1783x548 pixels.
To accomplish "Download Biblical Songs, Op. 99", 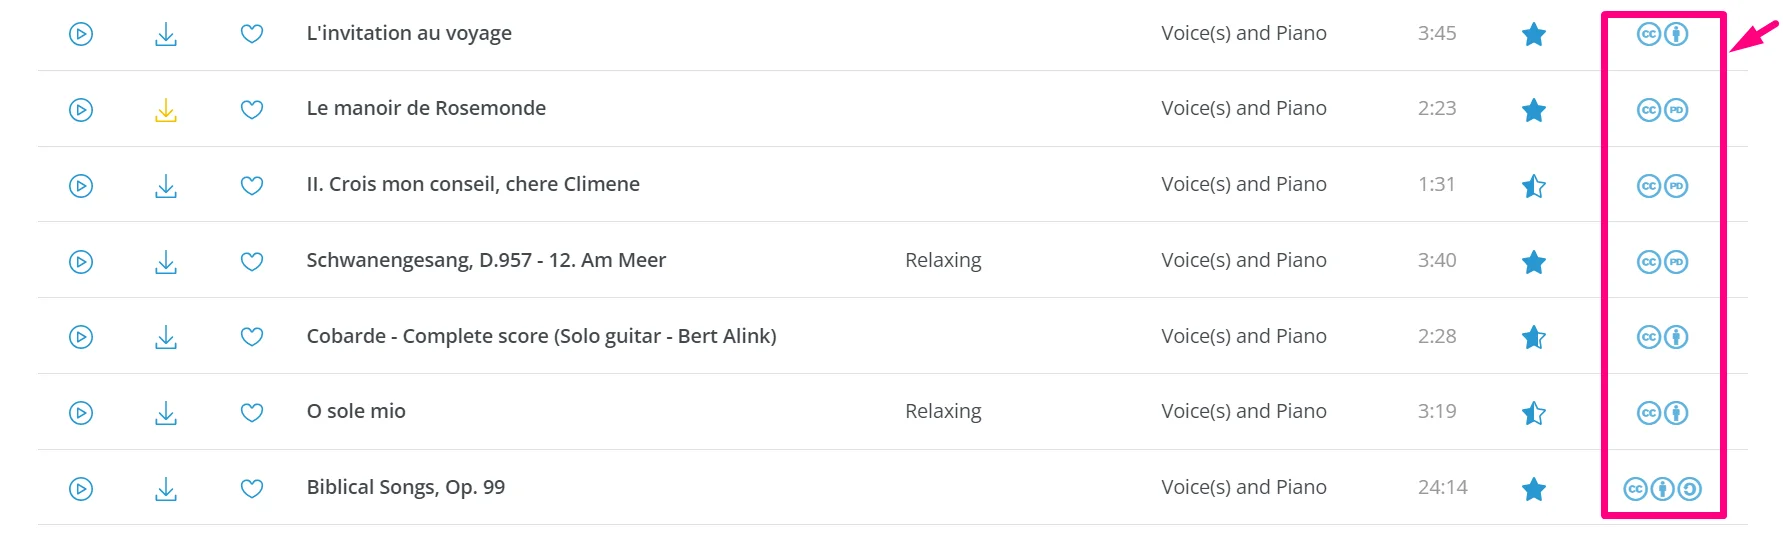I will click(x=166, y=489).
